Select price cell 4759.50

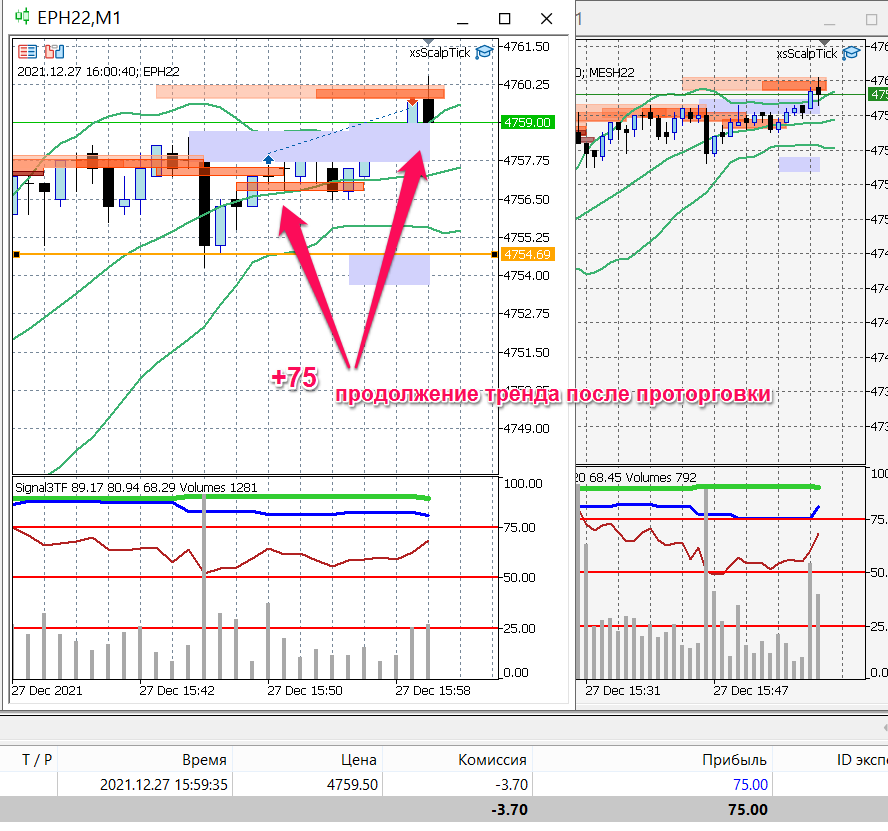coord(352,785)
